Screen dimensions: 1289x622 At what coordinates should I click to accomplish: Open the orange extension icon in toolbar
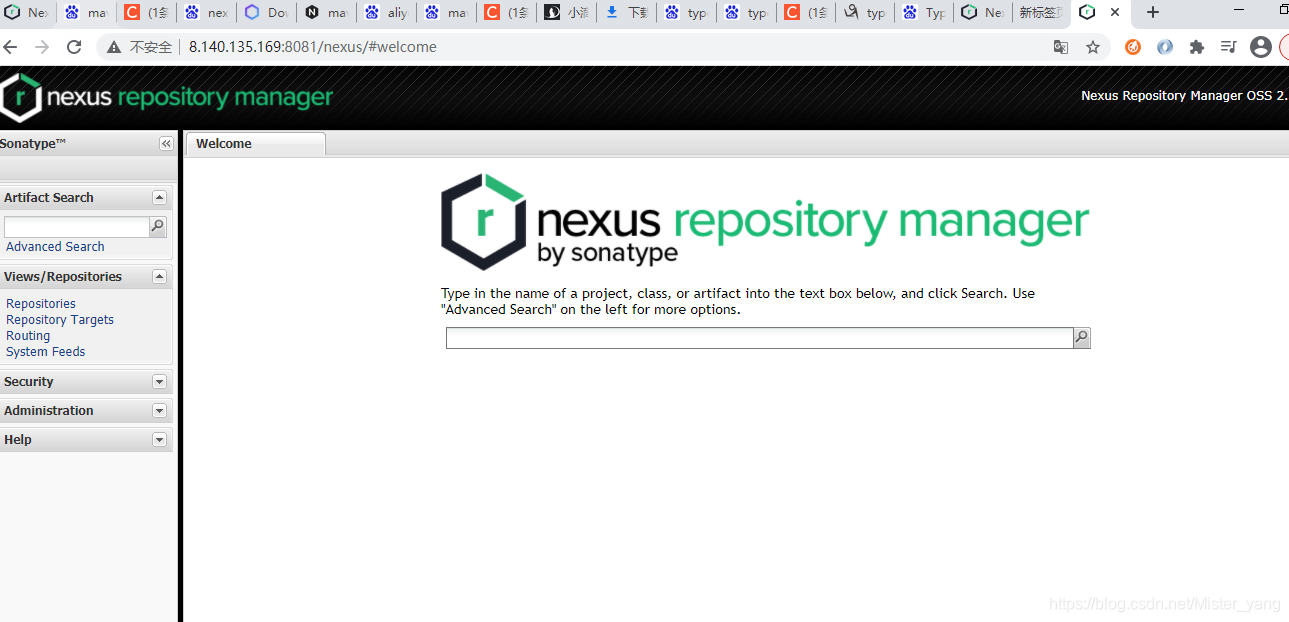(x=1133, y=47)
